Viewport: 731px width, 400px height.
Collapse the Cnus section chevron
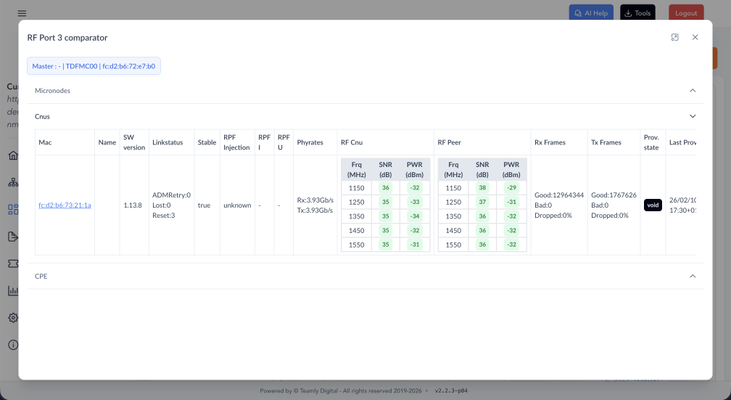(692, 116)
